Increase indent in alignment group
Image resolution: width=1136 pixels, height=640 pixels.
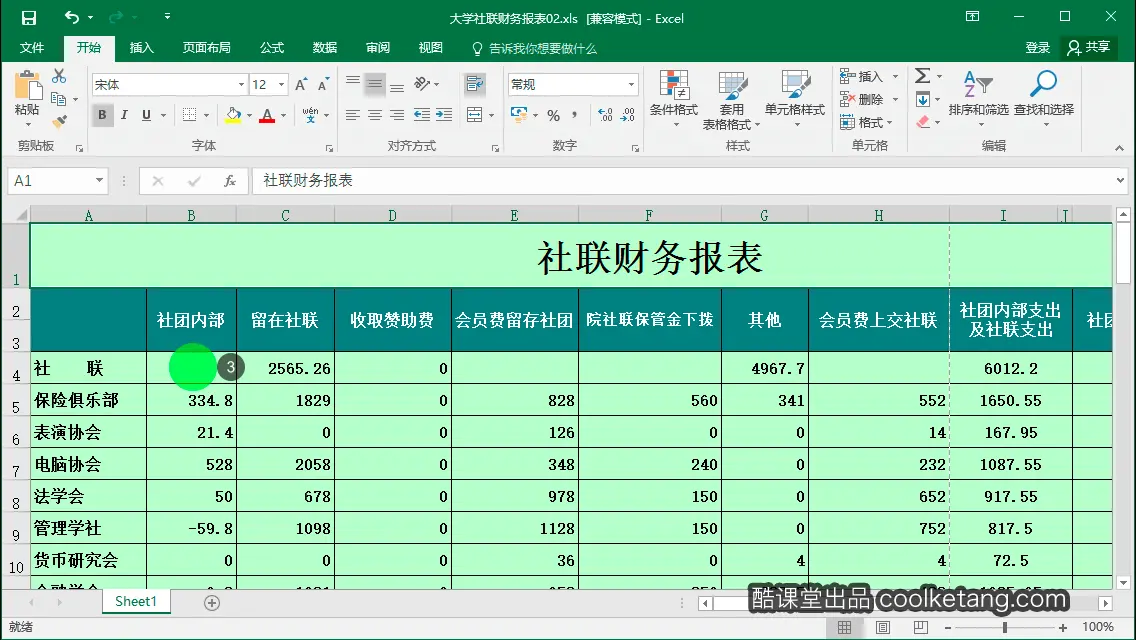tap(443, 115)
